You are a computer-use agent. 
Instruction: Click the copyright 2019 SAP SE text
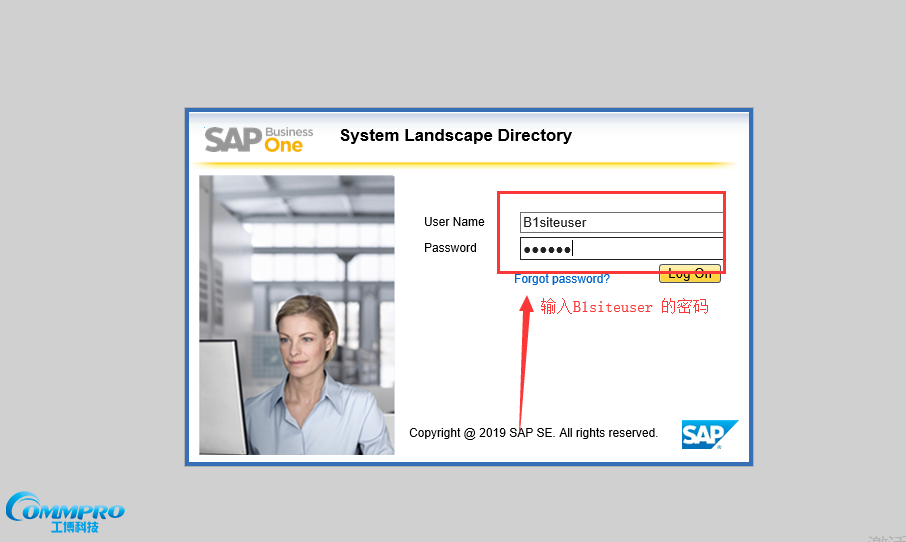(533, 433)
